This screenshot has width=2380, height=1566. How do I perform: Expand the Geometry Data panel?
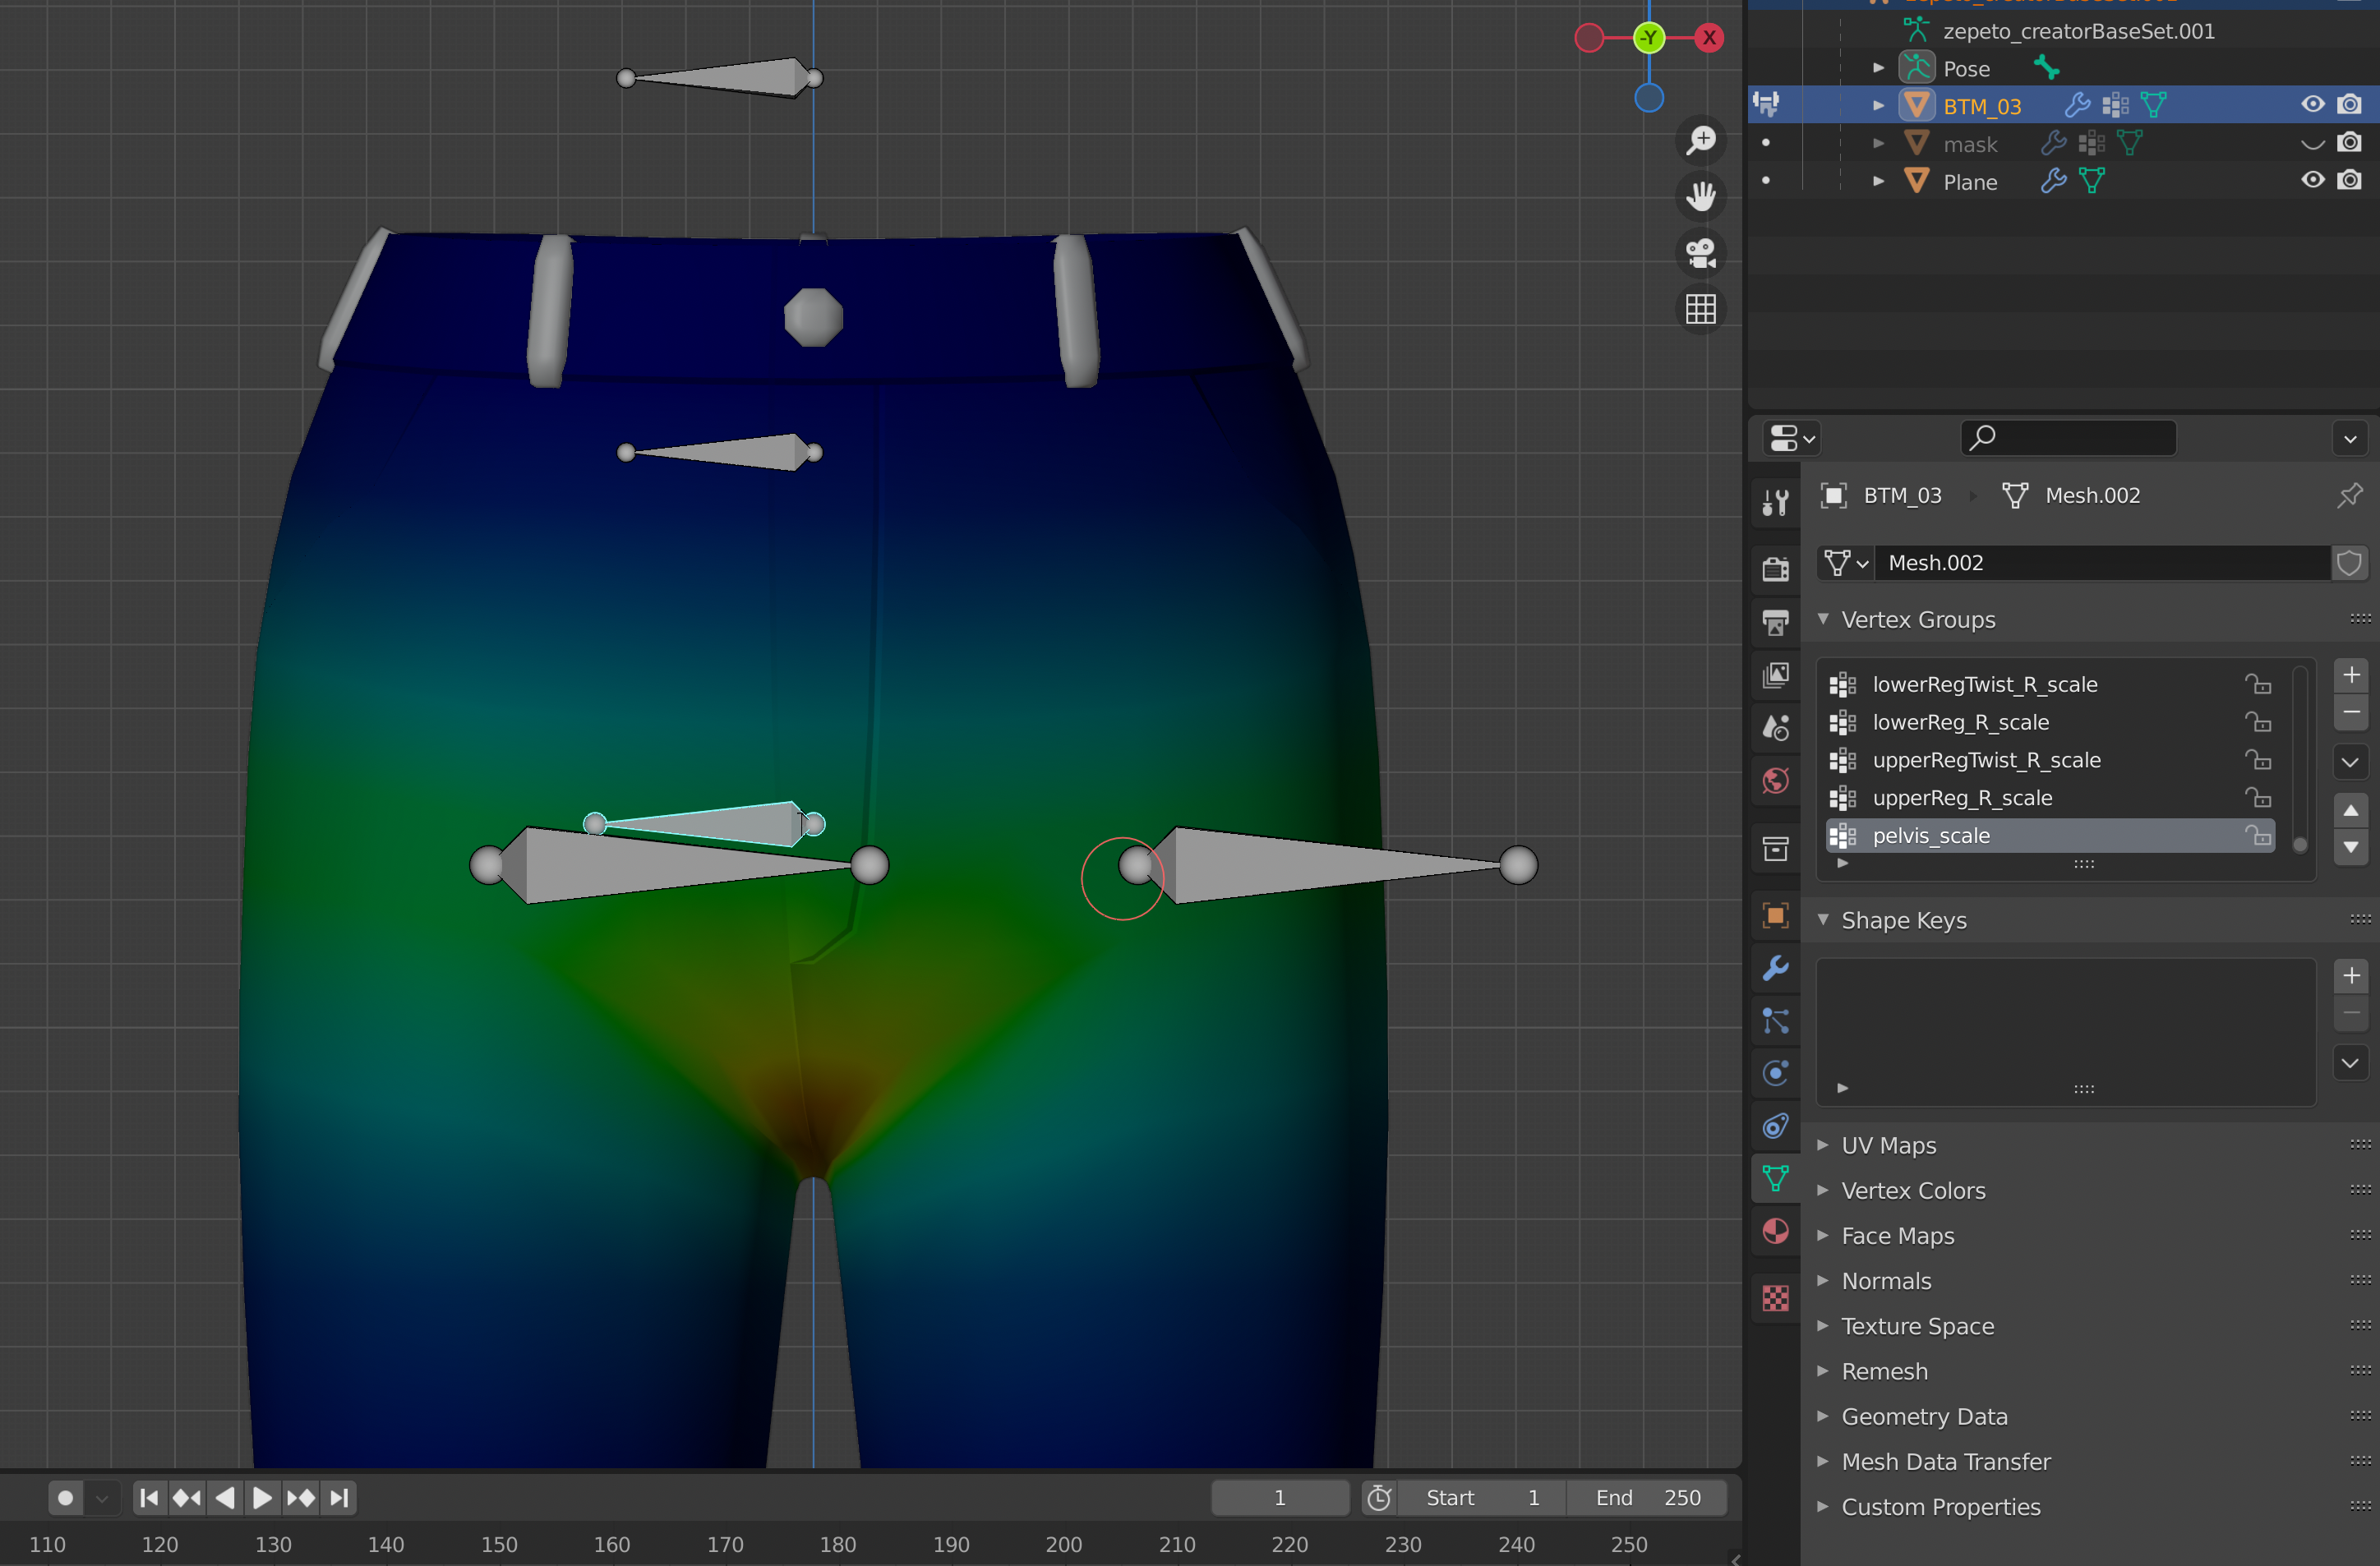coord(1823,1416)
